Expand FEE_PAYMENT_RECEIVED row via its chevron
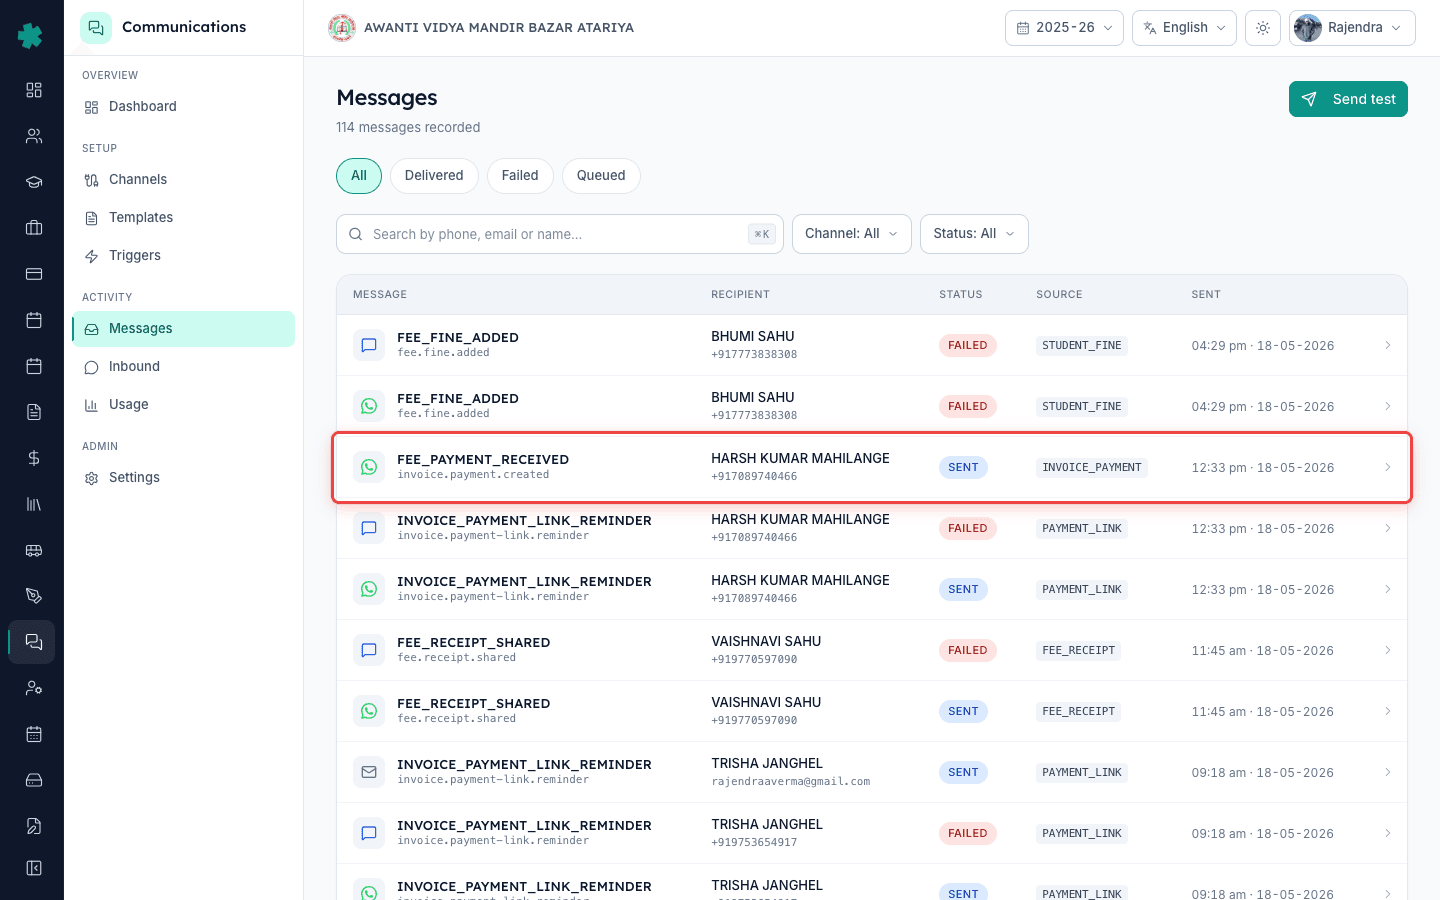The width and height of the screenshot is (1440, 900). [x=1387, y=467]
